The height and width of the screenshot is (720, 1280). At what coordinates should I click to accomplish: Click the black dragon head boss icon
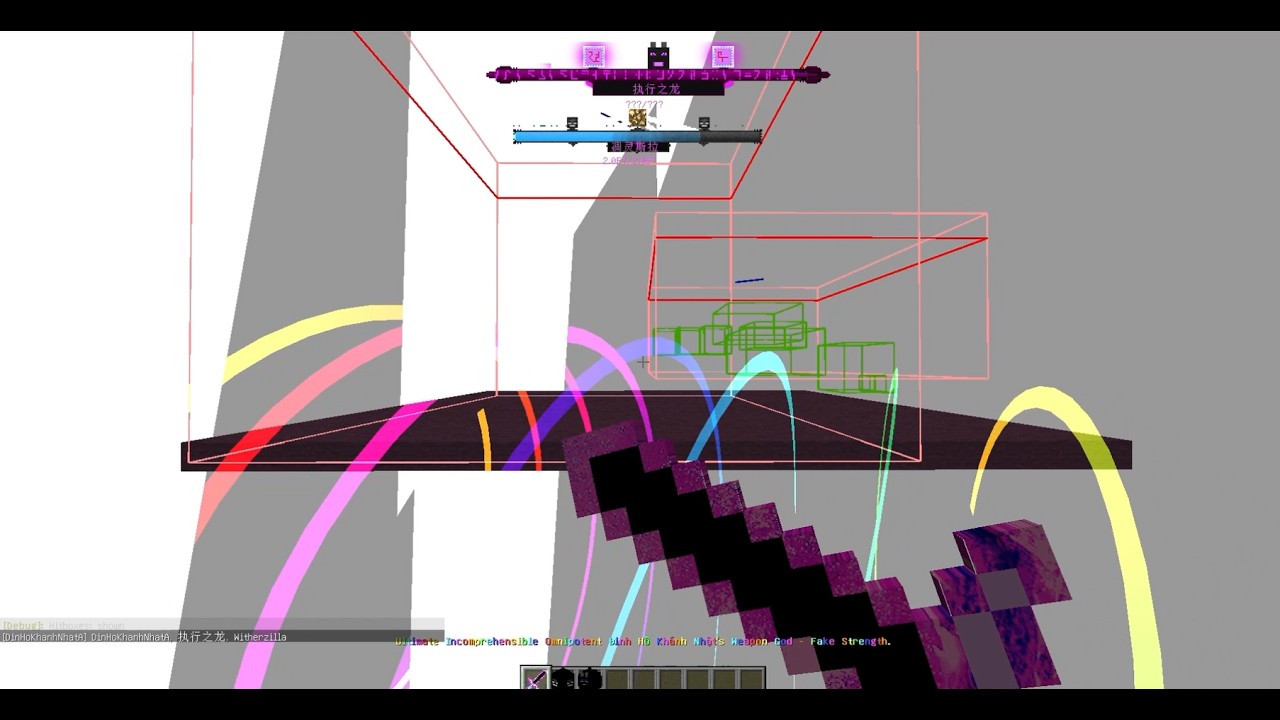pyautogui.click(x=658, y=56)
